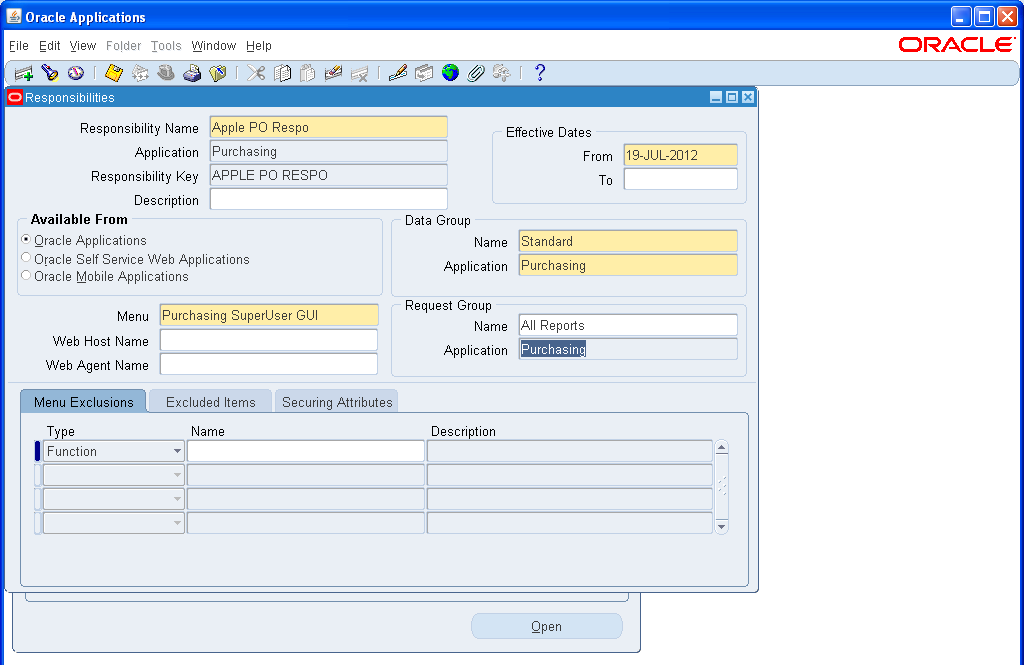
Task: Click the Data Group Application field
Action: (x=628, y=265)
